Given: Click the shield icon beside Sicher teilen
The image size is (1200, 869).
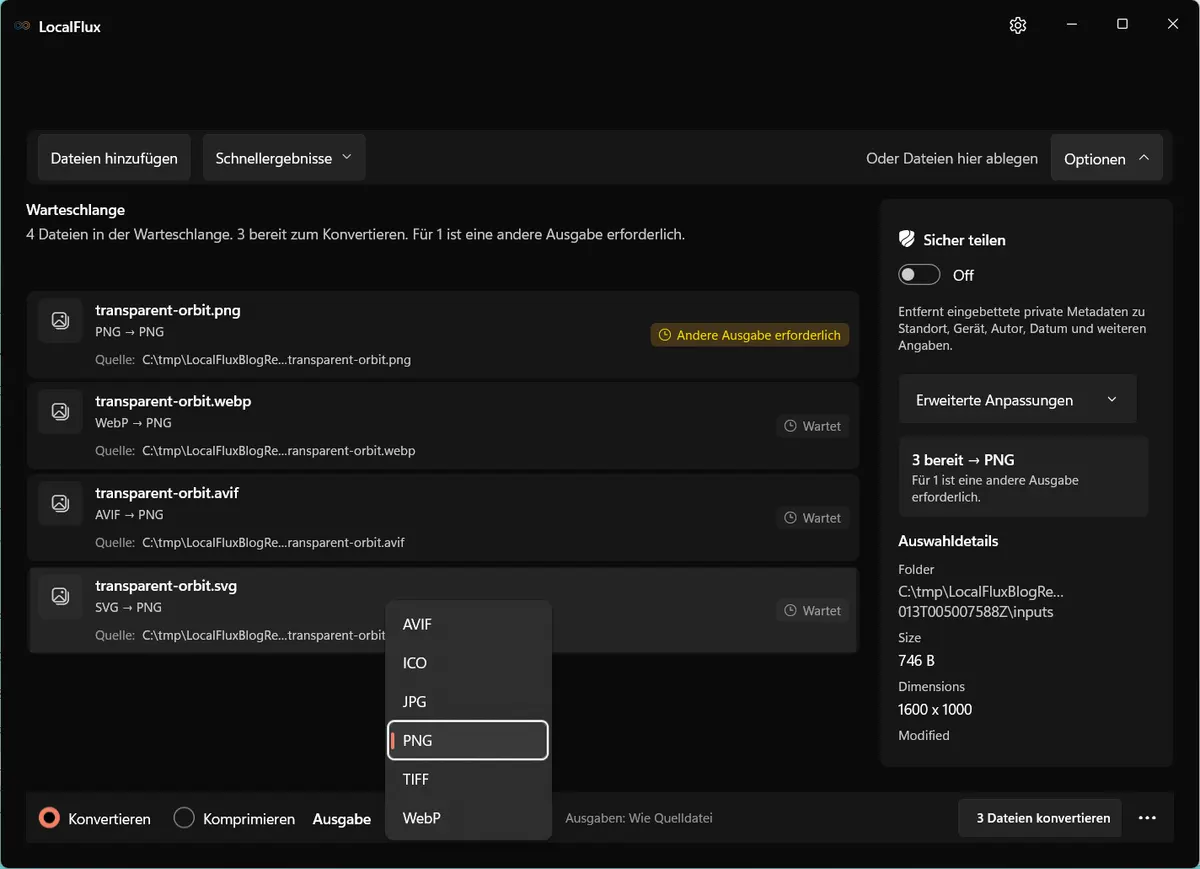Looking at the screenshot, I should coord(907,239).
